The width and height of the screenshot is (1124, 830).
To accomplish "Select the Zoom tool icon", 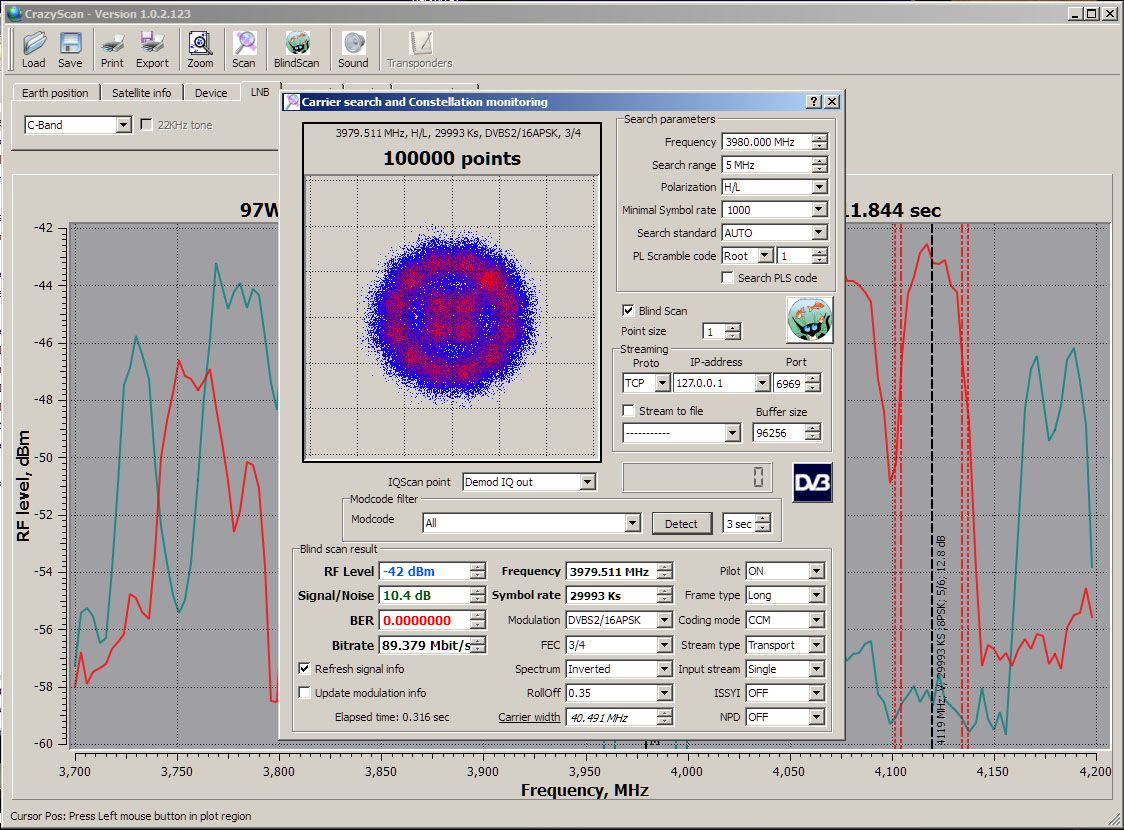I will pos(200,44).
